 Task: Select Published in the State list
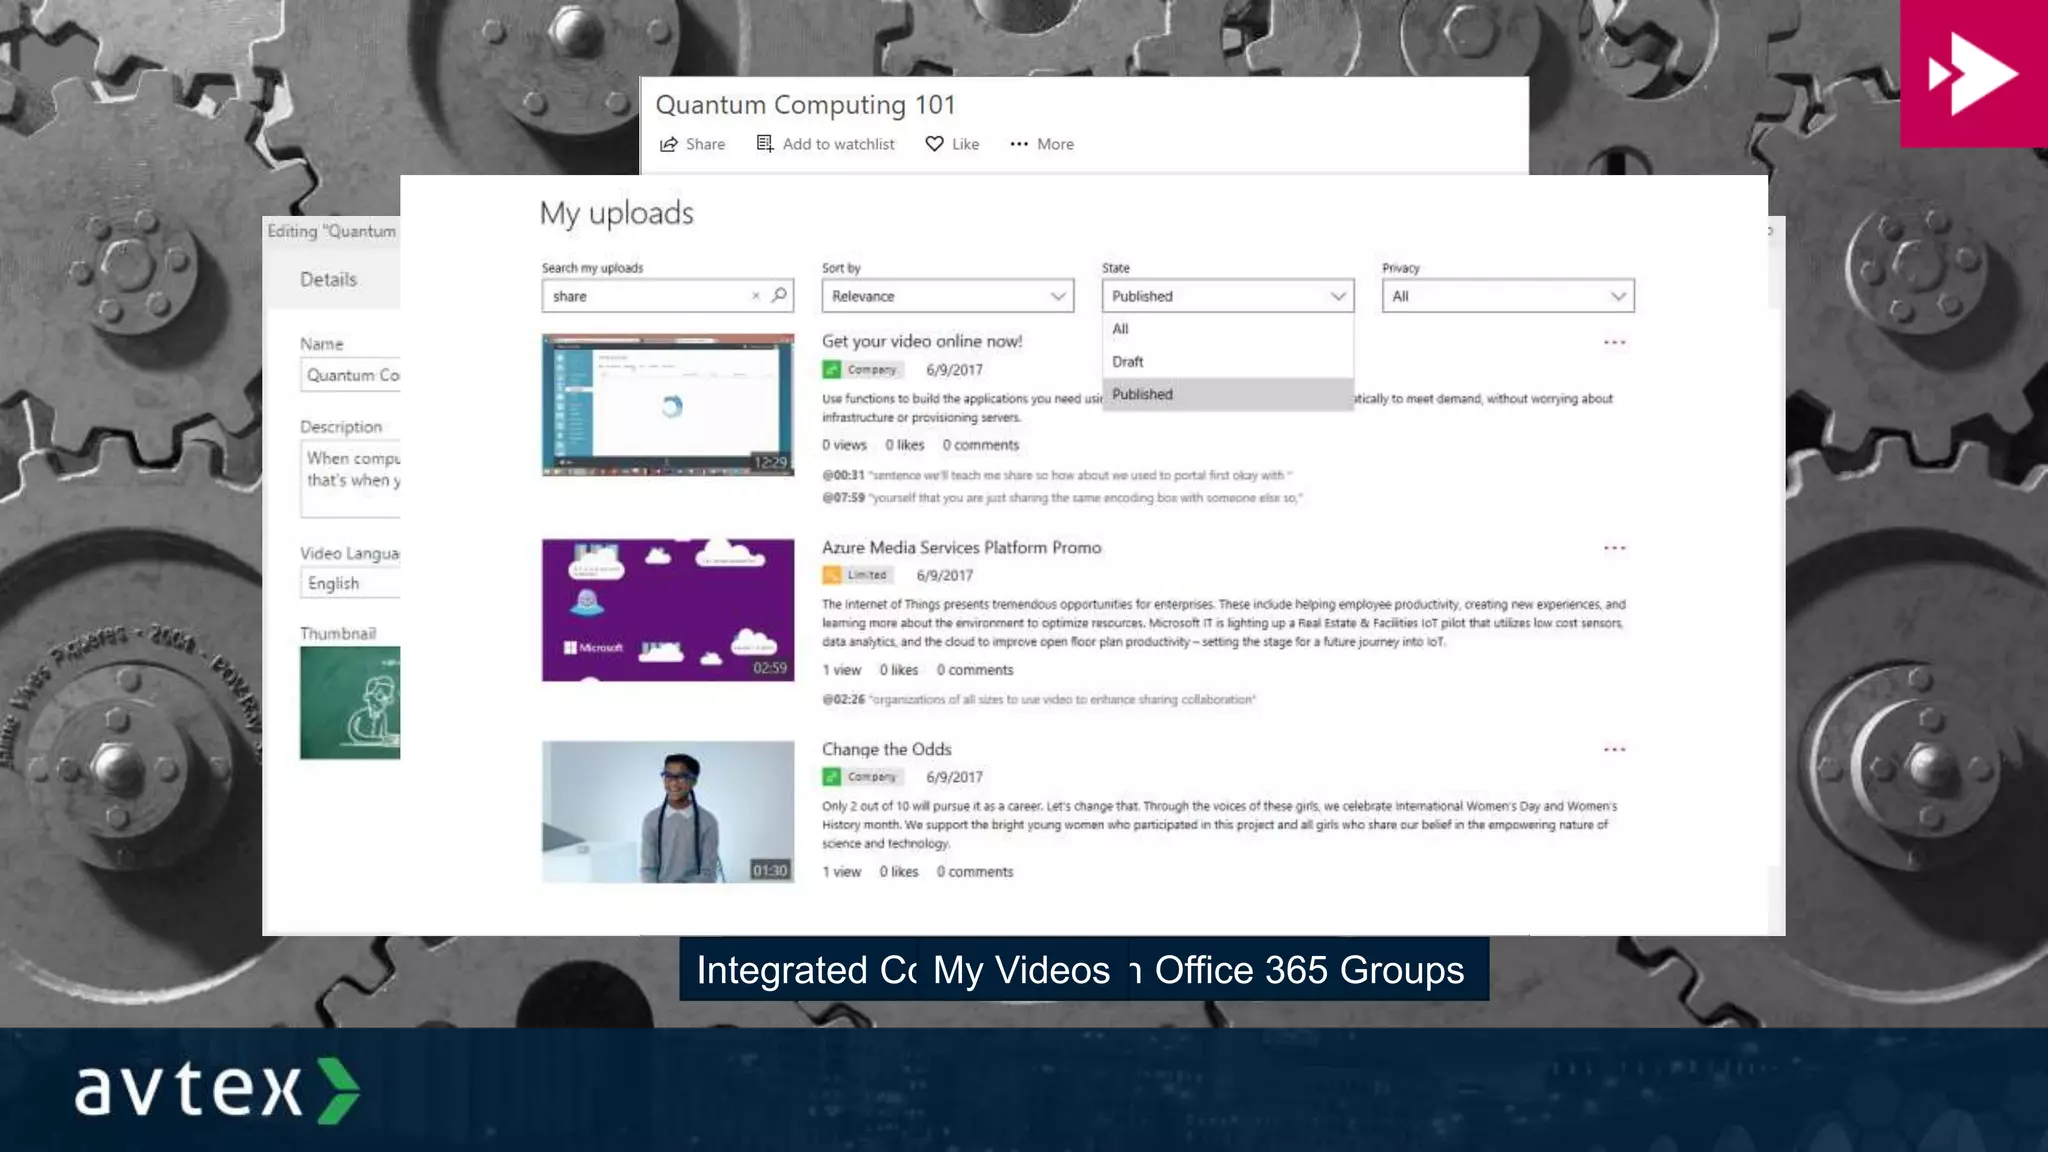1227,394
